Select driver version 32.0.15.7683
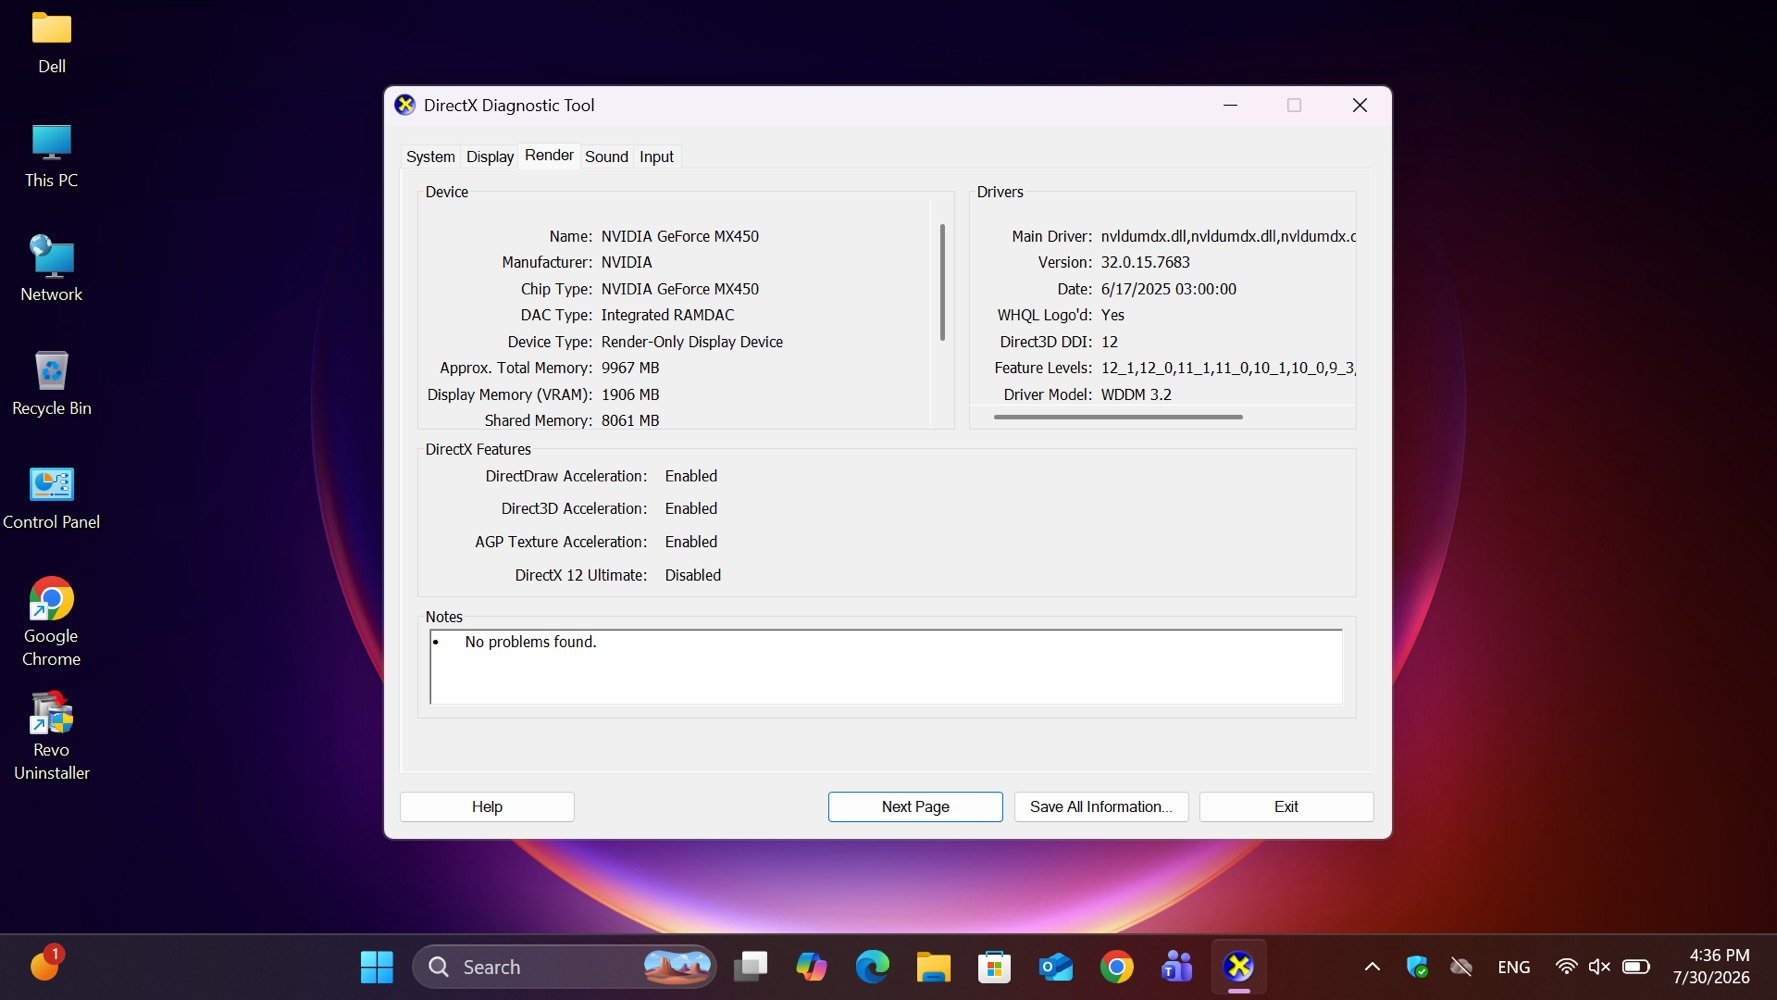The image size is (1777, 1000). (x=1145, y=263)
